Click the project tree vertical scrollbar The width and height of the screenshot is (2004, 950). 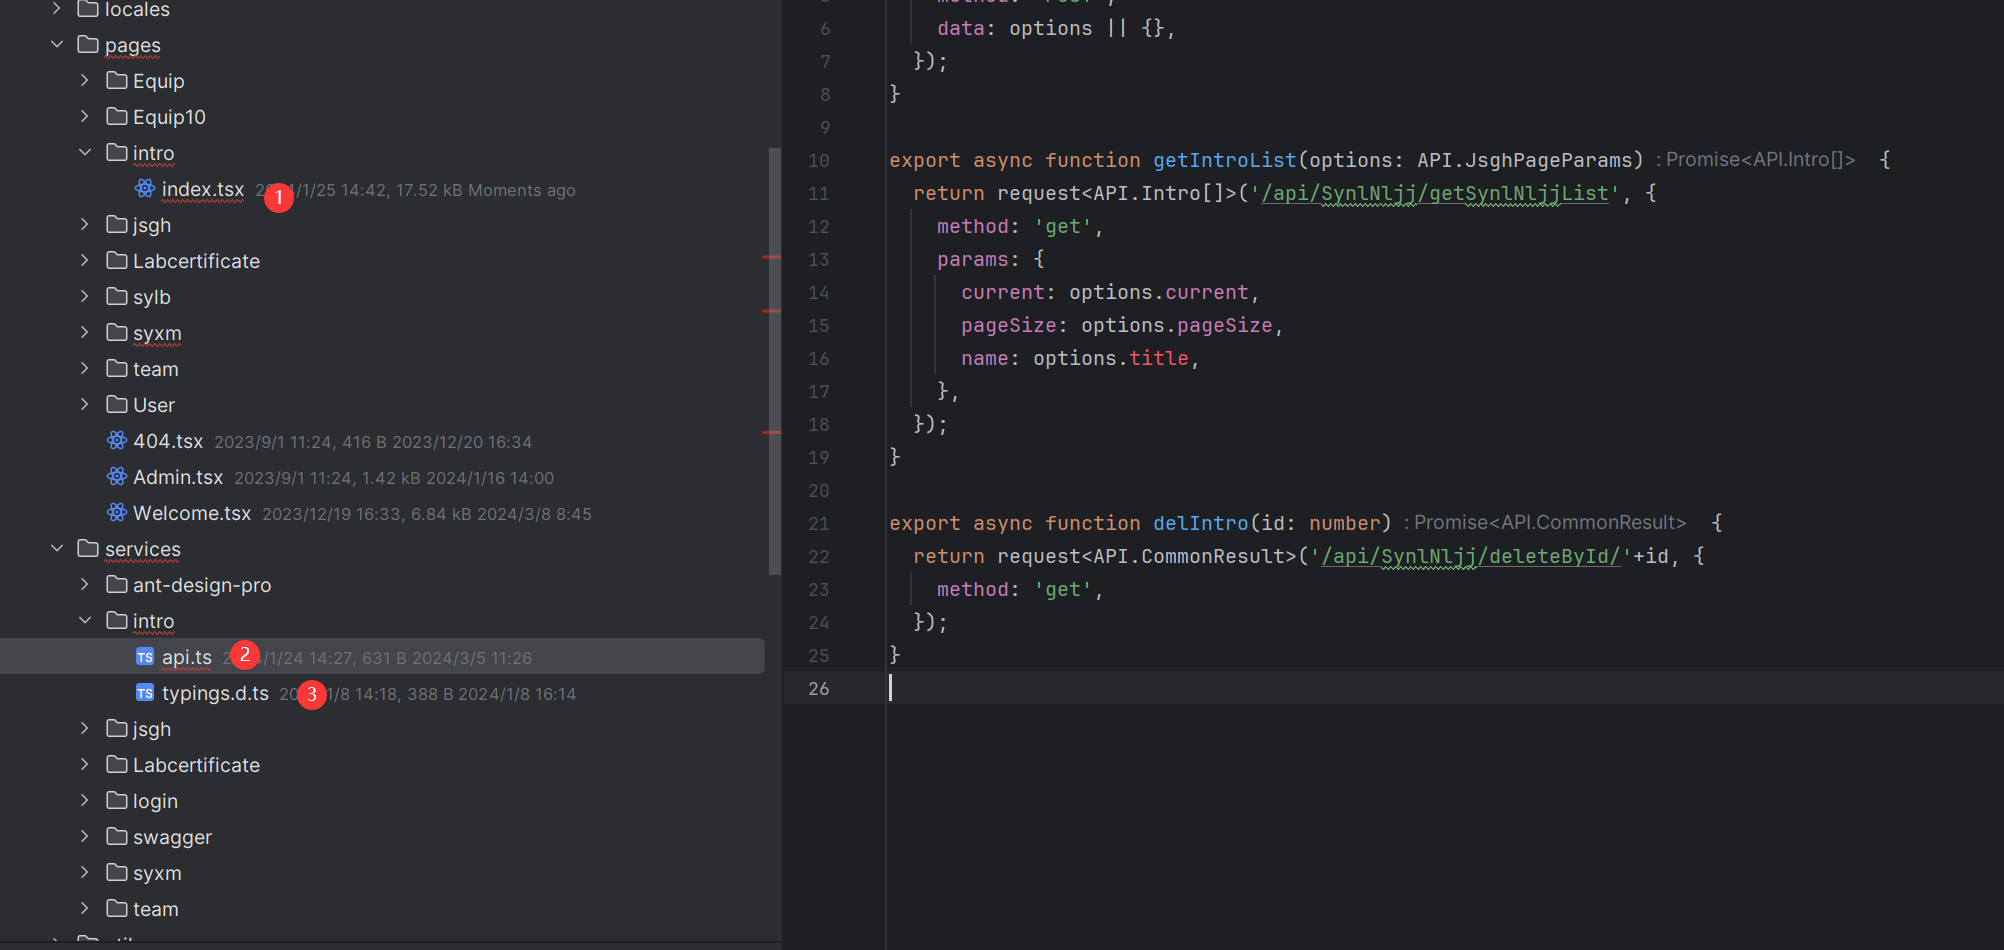pyautogui.click(x=774, y=360)
